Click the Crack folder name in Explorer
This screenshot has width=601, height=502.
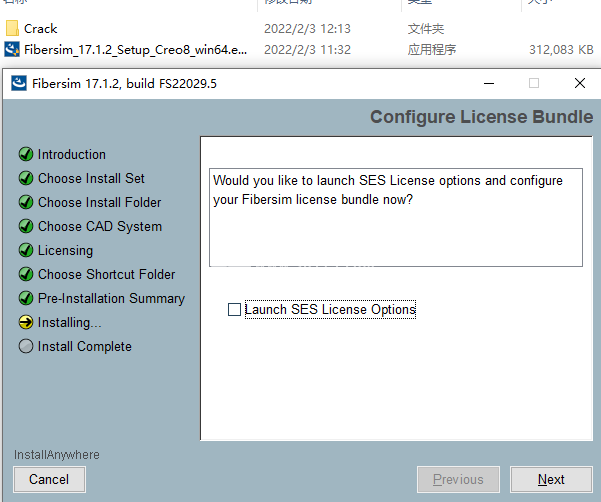(x=40, y=29)
